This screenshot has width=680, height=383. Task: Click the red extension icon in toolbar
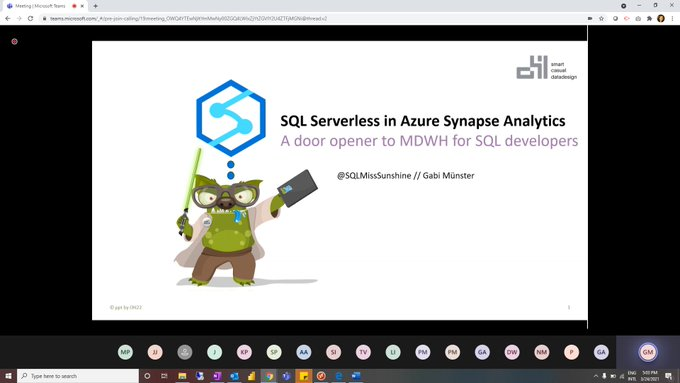click(627, 19)
